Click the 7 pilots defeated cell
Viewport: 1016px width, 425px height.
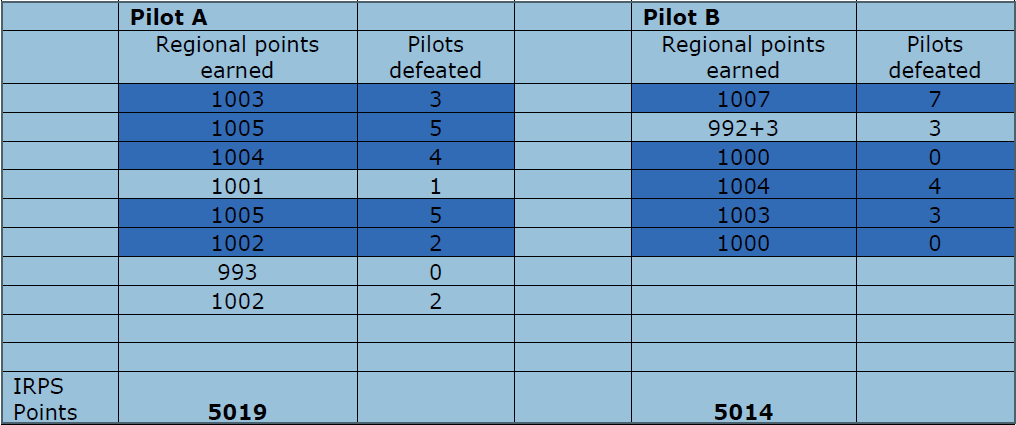(x=935, y=98)
